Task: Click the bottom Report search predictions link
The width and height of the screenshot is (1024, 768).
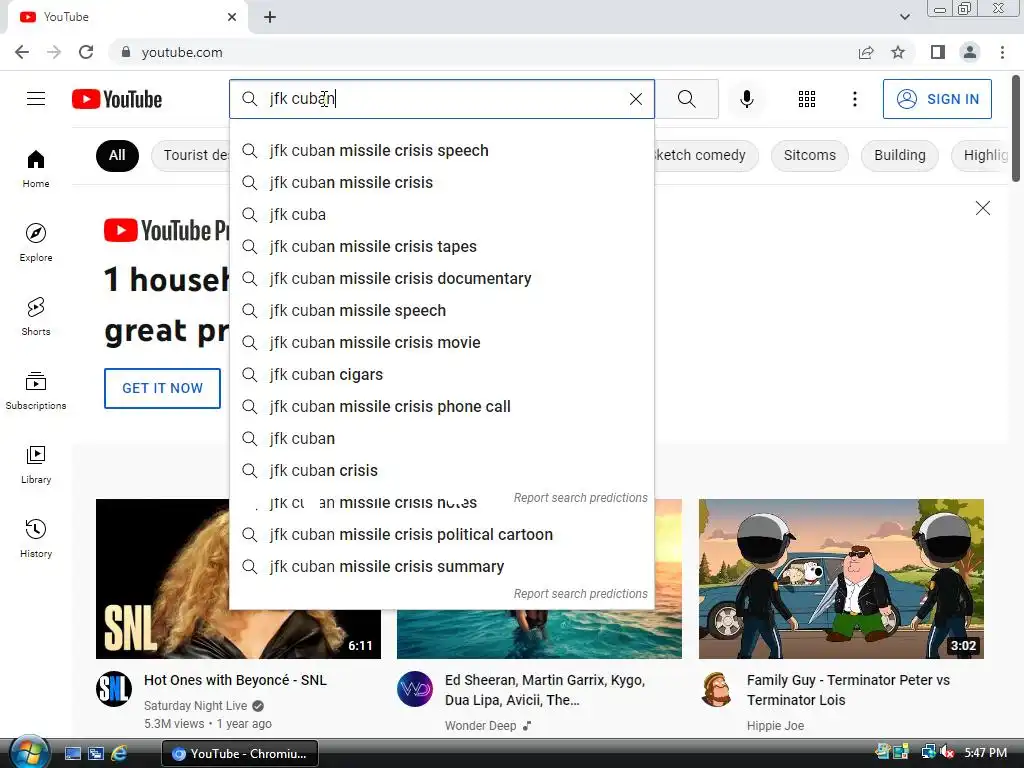Action: coord(580,594)
